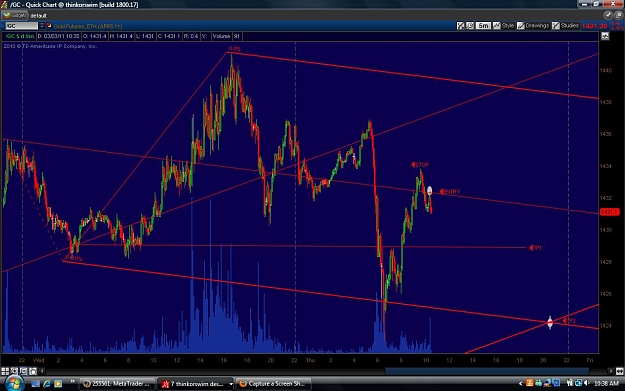Open the Drawings menu
Screen dimensions: 625x391
pyautogui.click(x=533, y=26)
